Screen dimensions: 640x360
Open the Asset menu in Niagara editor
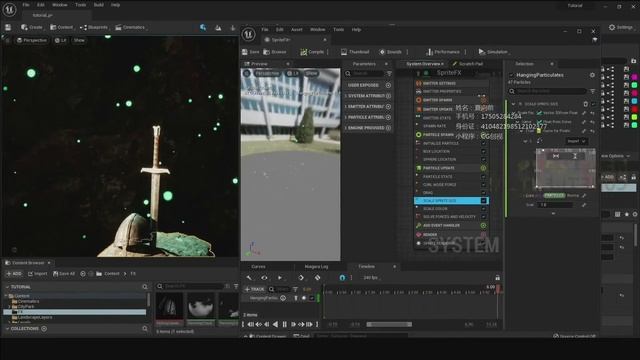point(297,29)
